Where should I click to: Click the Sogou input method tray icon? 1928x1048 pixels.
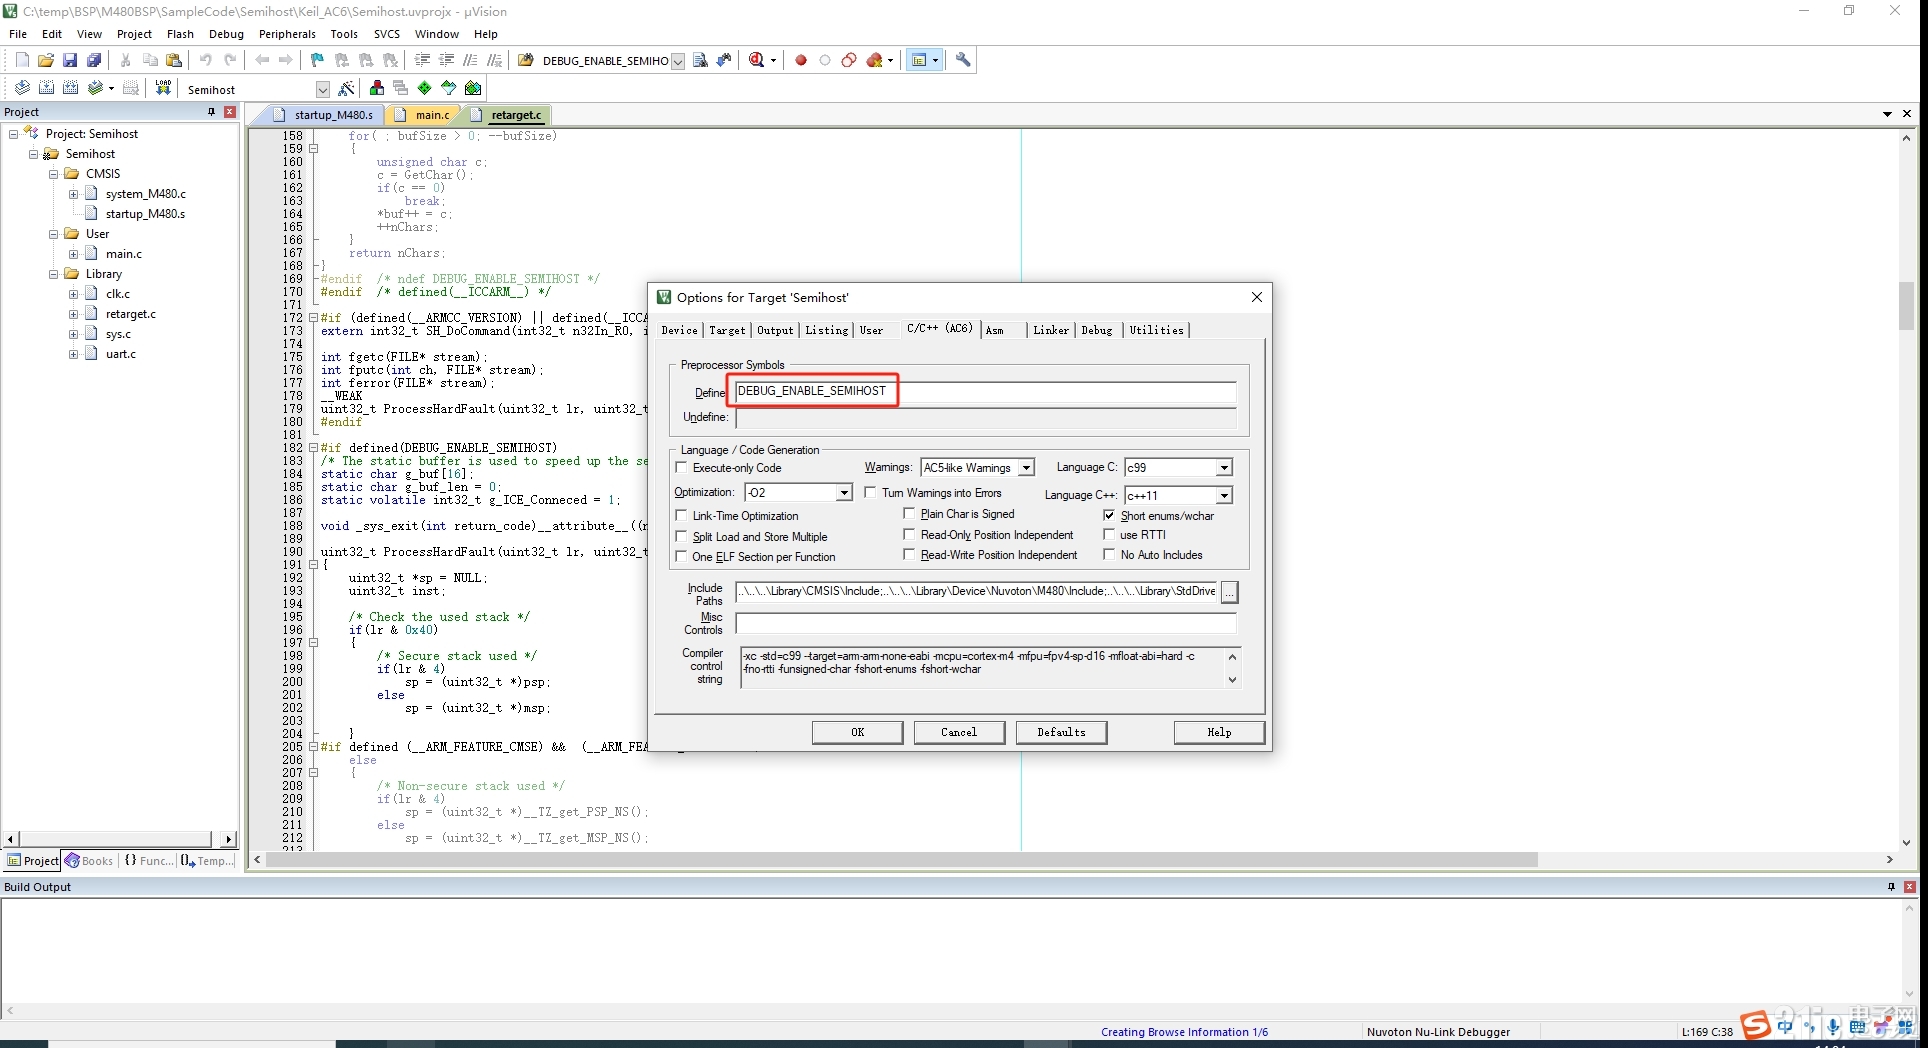1756,1026
